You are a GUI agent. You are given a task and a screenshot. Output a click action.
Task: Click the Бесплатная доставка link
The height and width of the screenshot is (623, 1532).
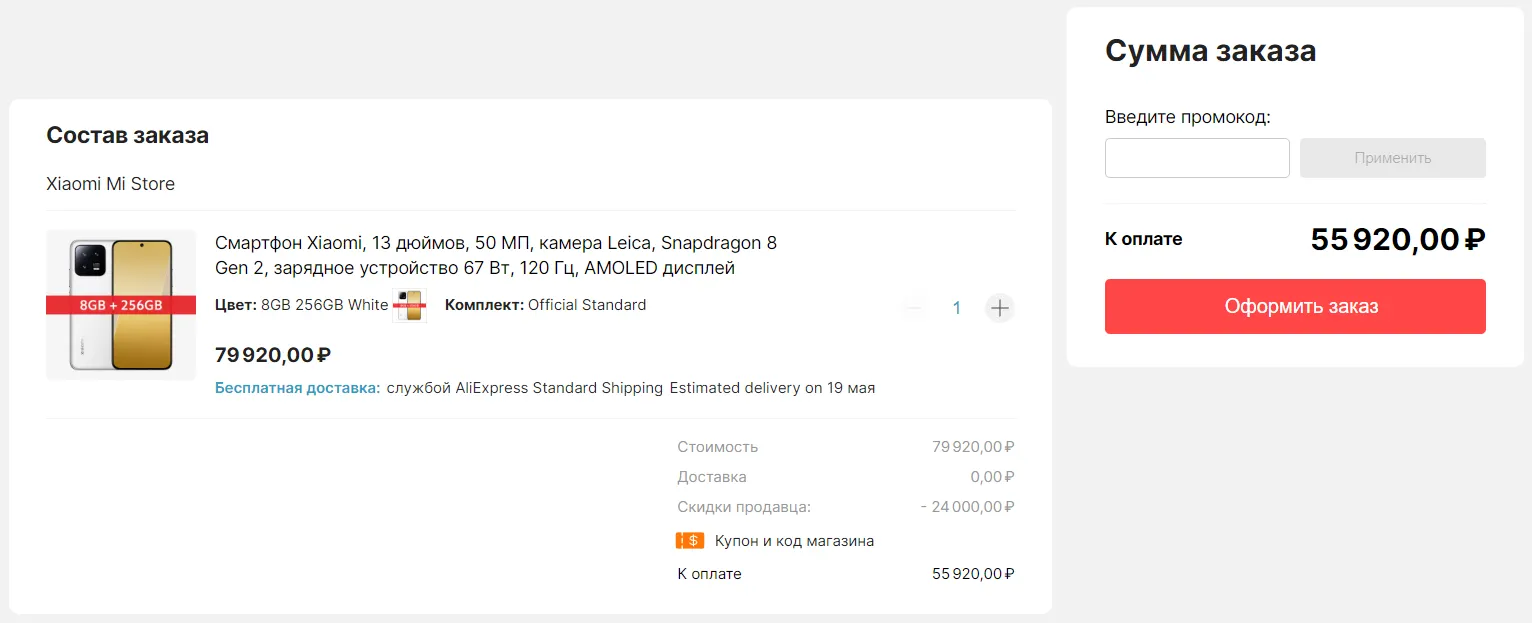(x=297, y=388)
